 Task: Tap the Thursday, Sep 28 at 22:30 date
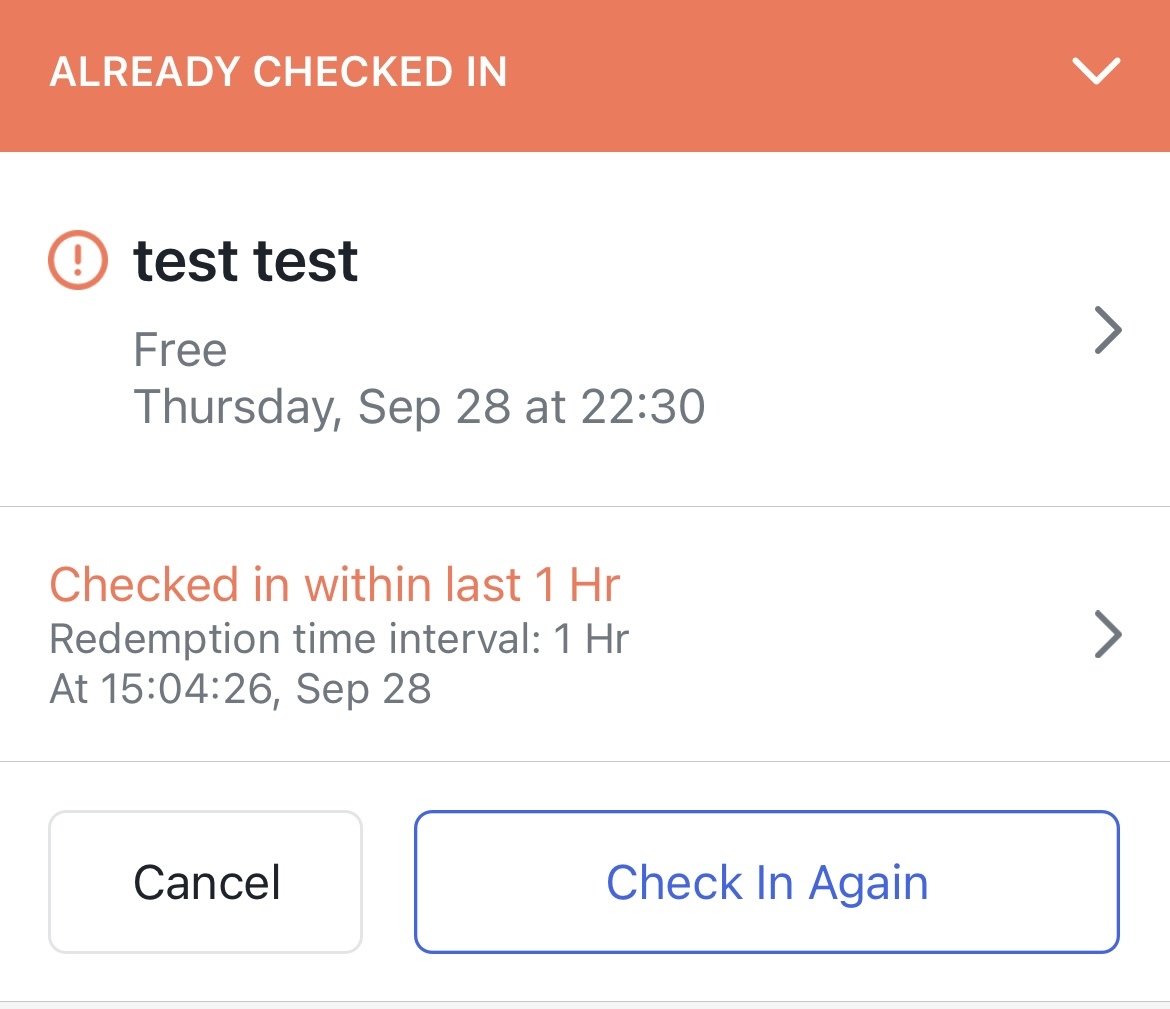click(419, 407)
